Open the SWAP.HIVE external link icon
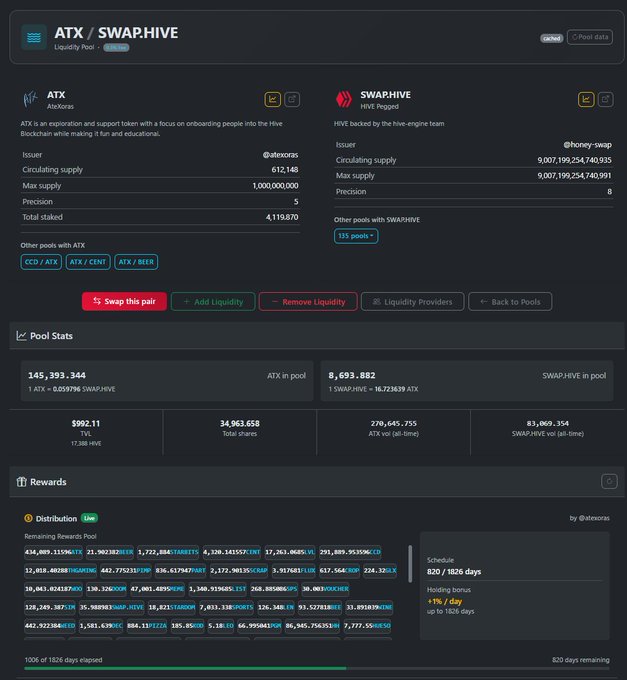Image resolution: width=627 pixels, height=680 pixels. (606, 99)
